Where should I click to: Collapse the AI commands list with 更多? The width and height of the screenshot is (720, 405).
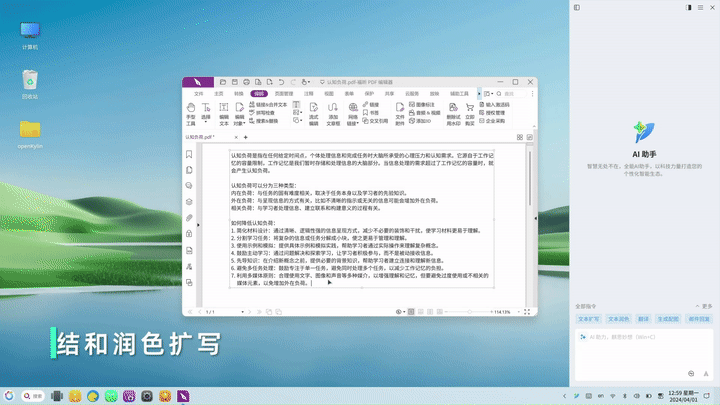[703, 306]
